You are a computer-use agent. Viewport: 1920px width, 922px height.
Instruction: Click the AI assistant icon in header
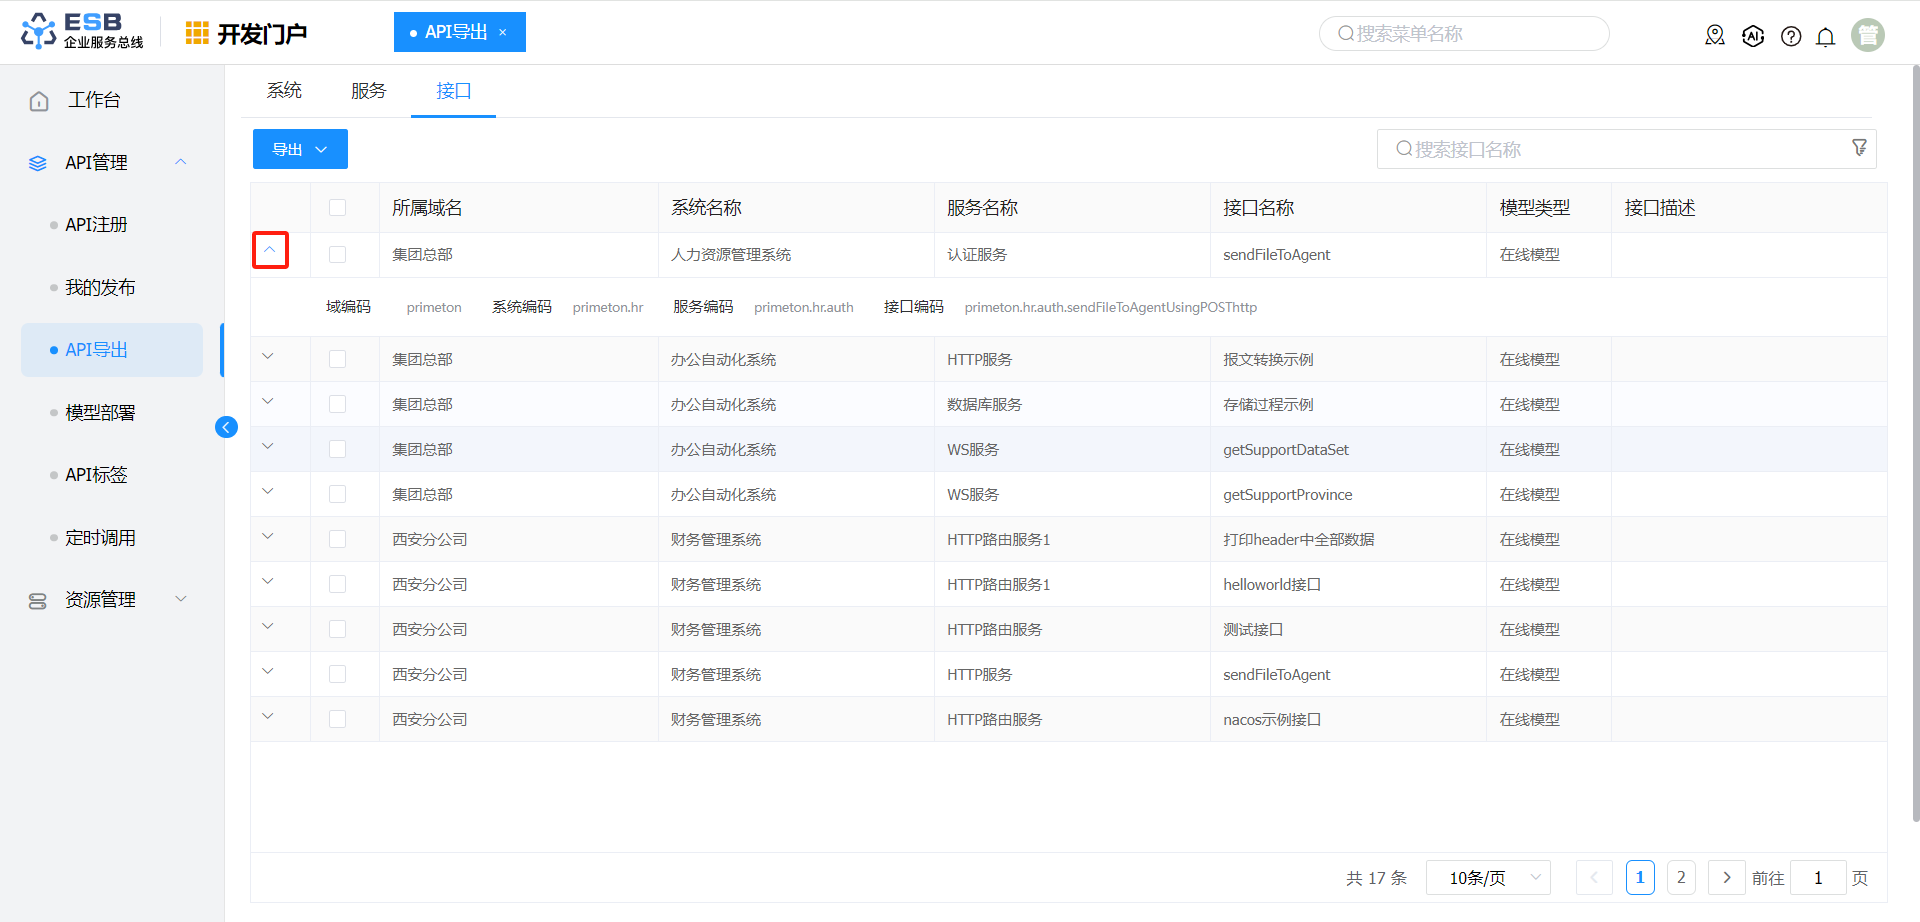pos(1753,36)
